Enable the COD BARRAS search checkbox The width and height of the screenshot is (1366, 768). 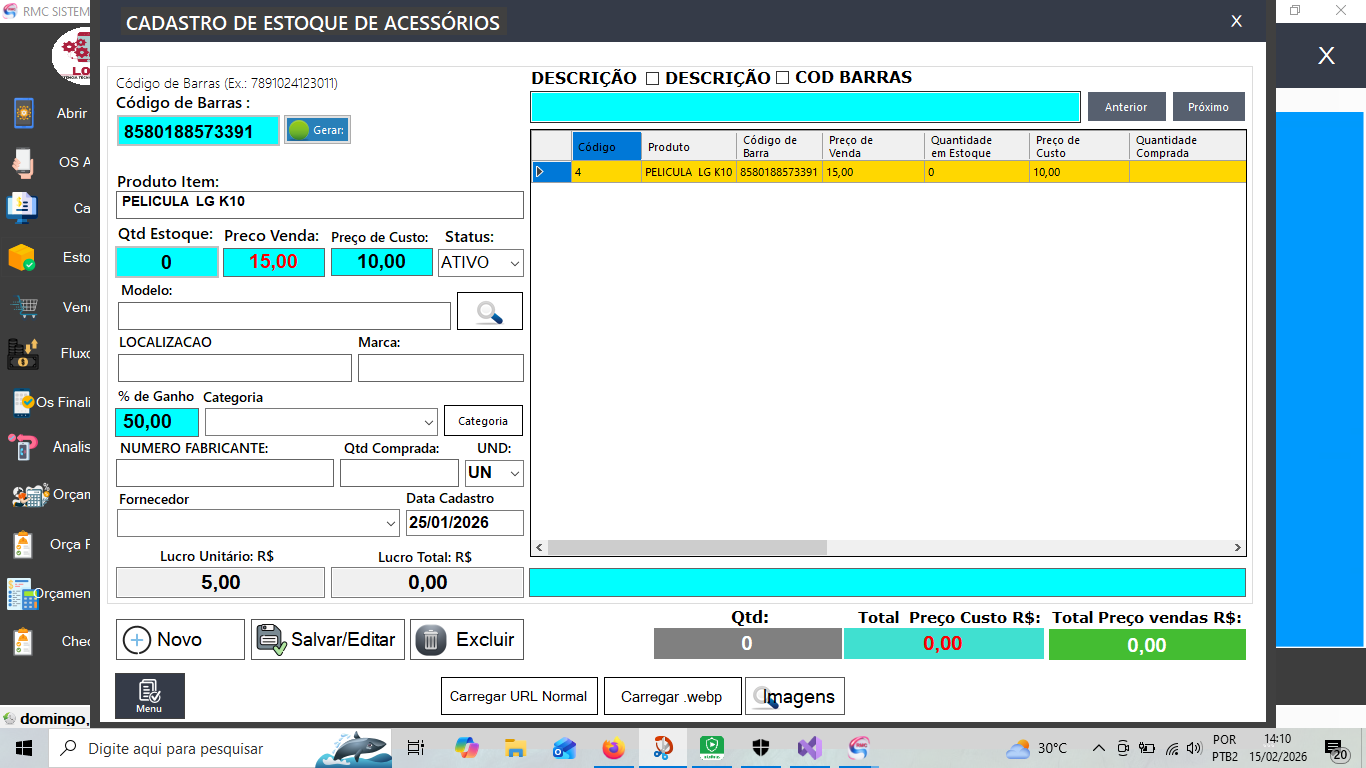pyautogui.click(x=782, y=78)
